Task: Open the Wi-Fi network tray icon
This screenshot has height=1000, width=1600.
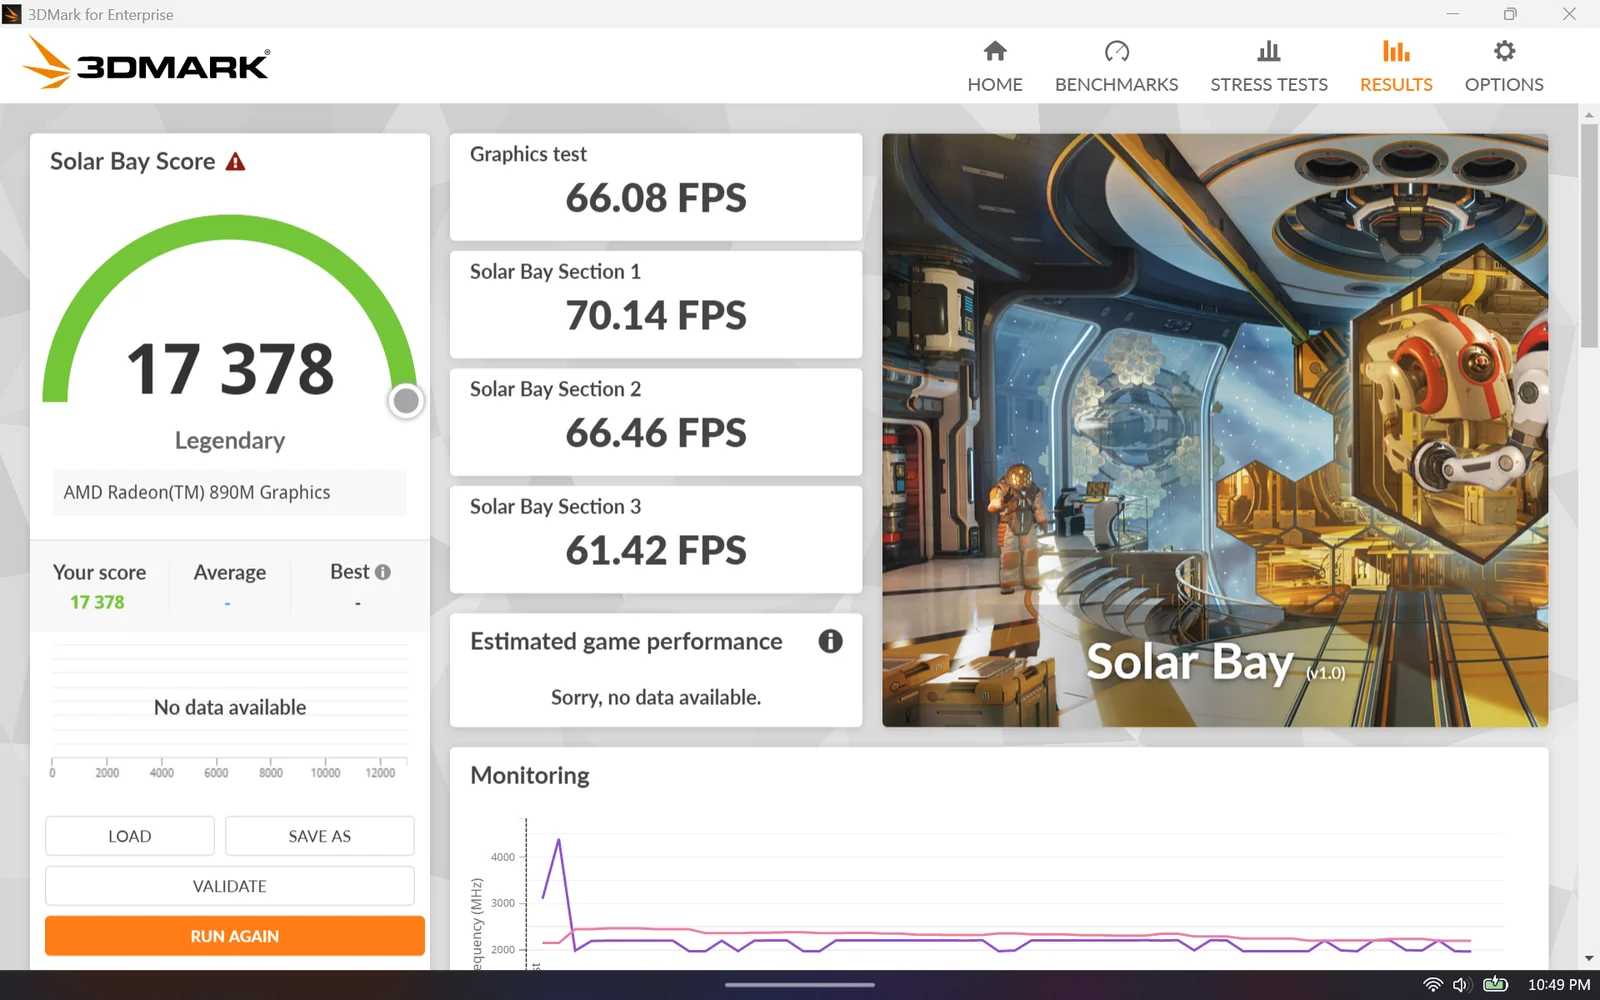Action: click(1432, 985)
